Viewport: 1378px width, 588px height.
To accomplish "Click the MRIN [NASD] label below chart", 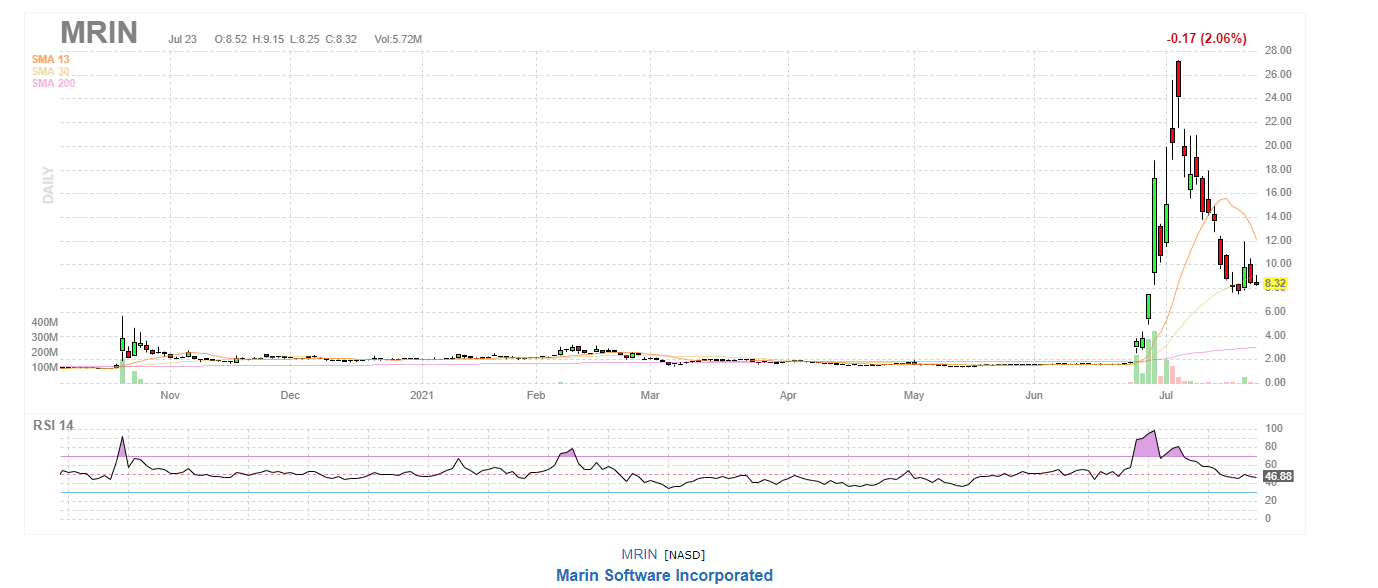I will pyautogui.click(x=663, y=554).
